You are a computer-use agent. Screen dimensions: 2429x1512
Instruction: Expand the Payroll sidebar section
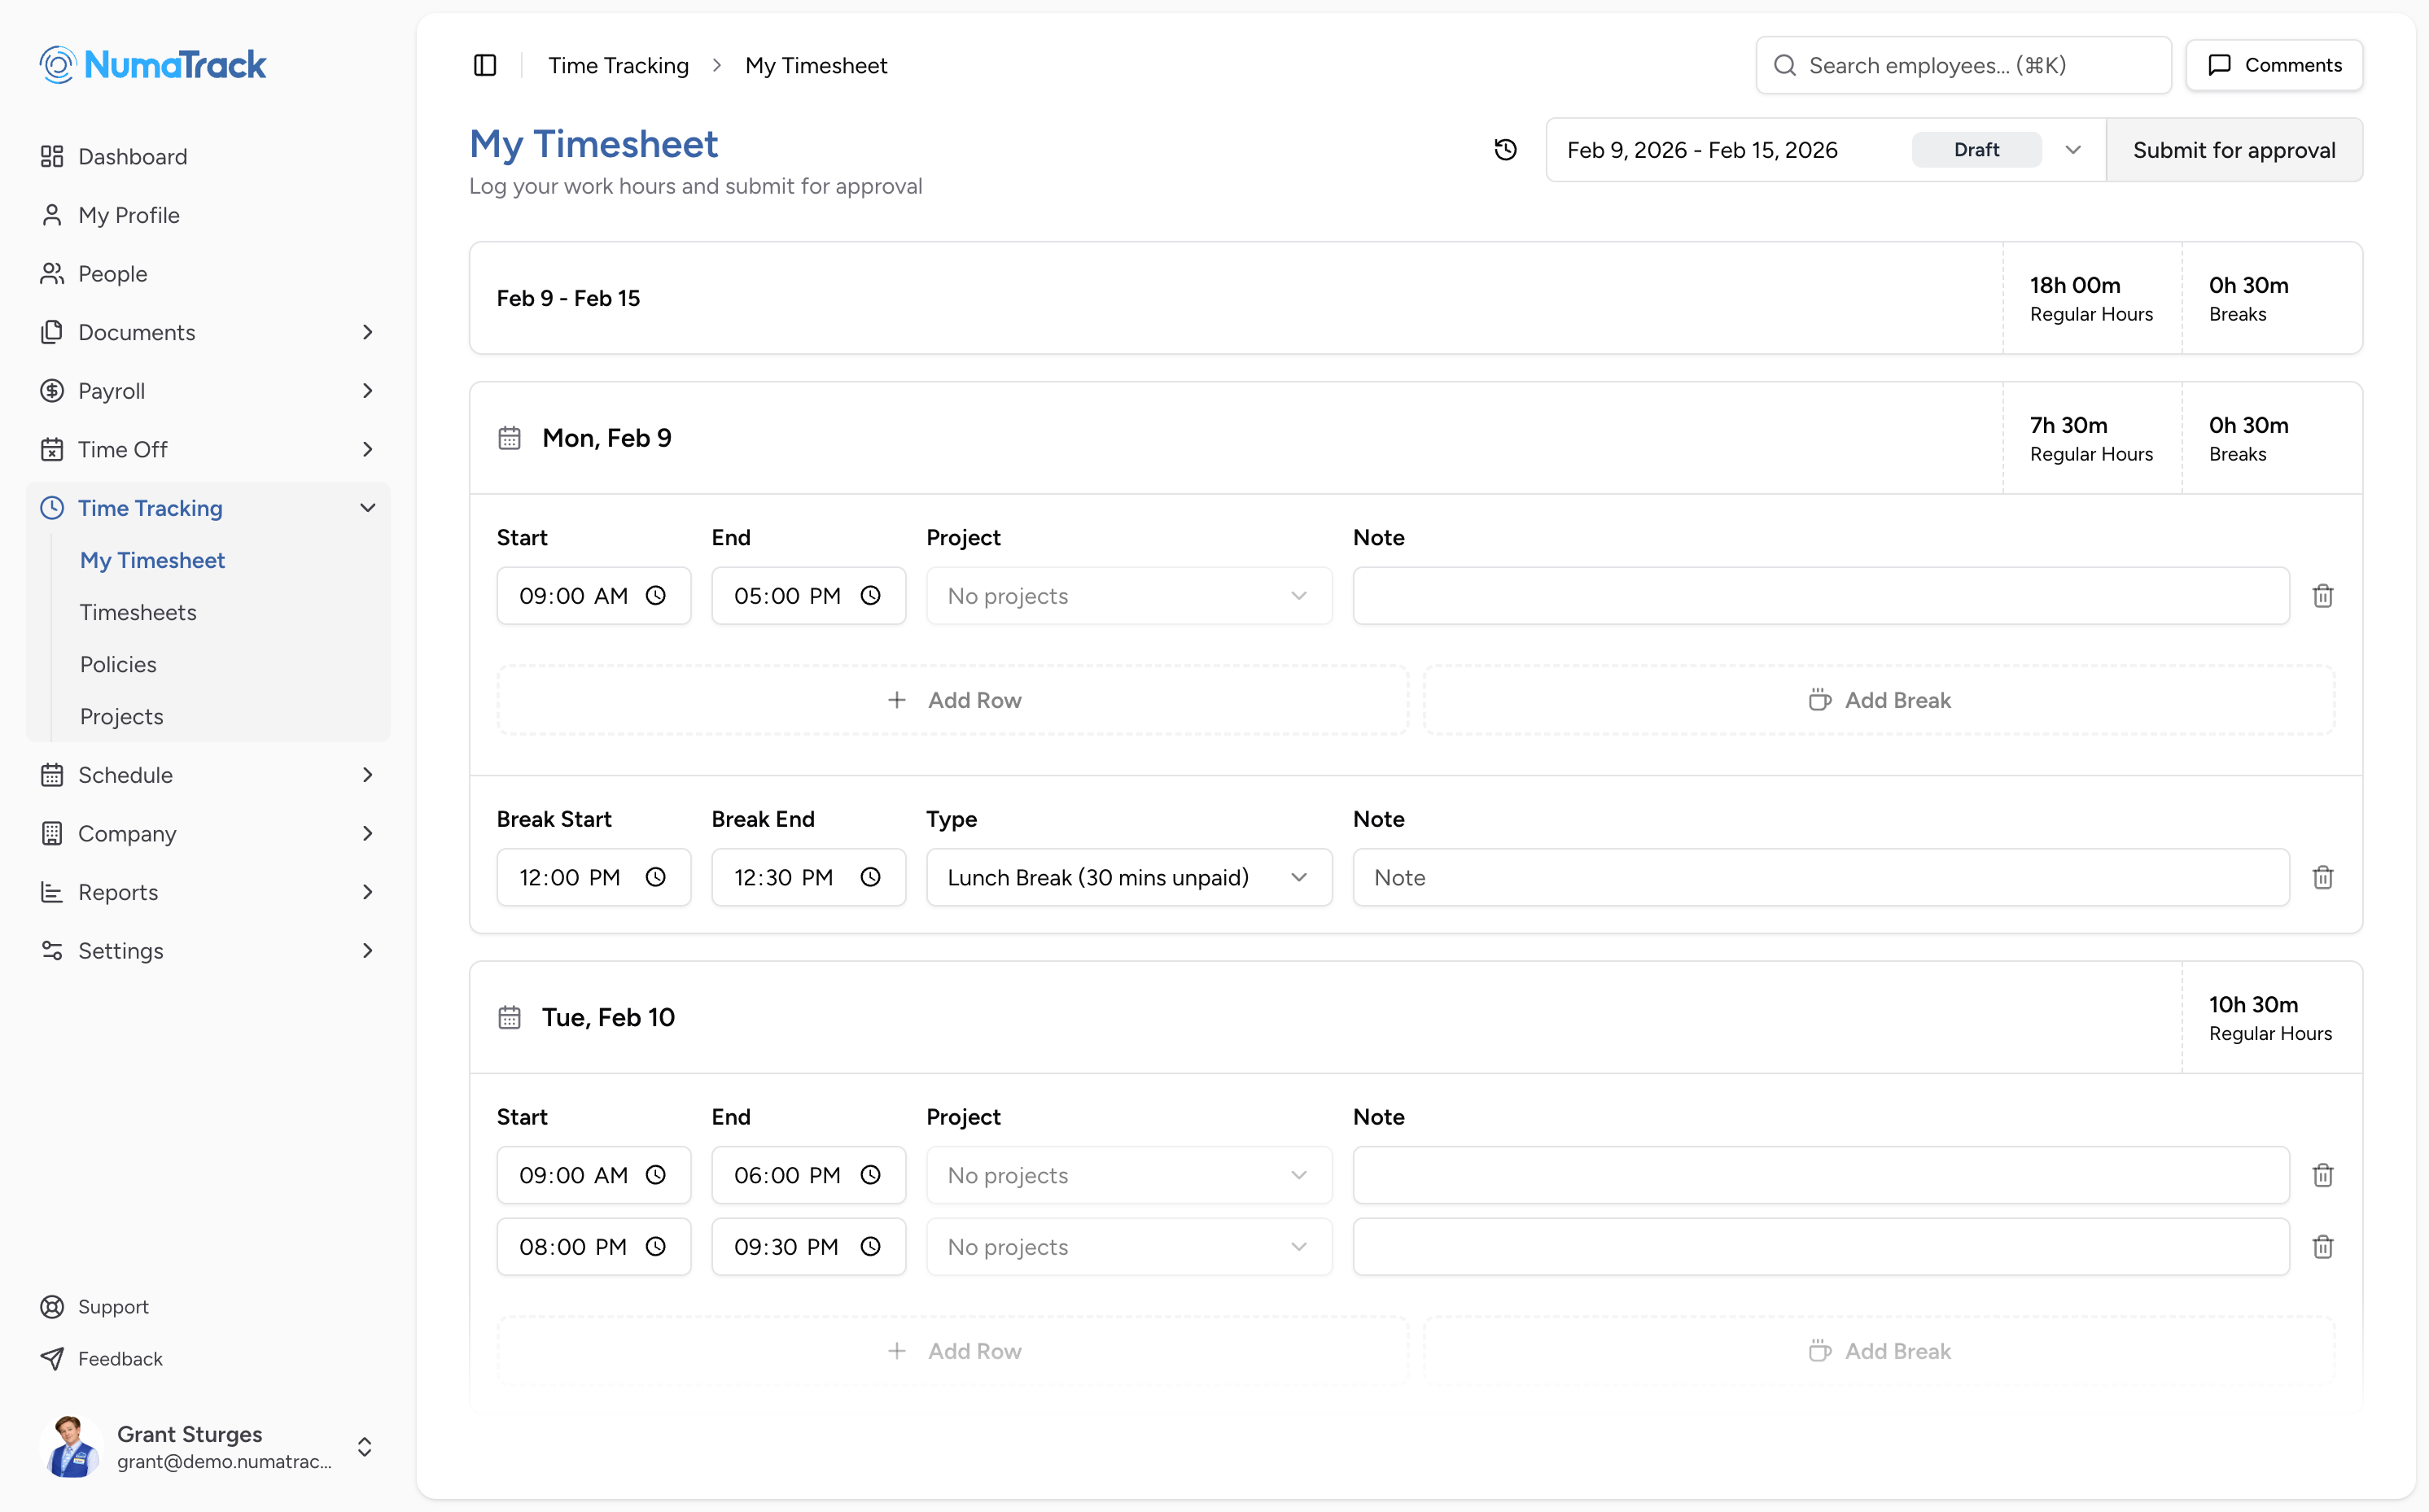[x=367, y=391]
